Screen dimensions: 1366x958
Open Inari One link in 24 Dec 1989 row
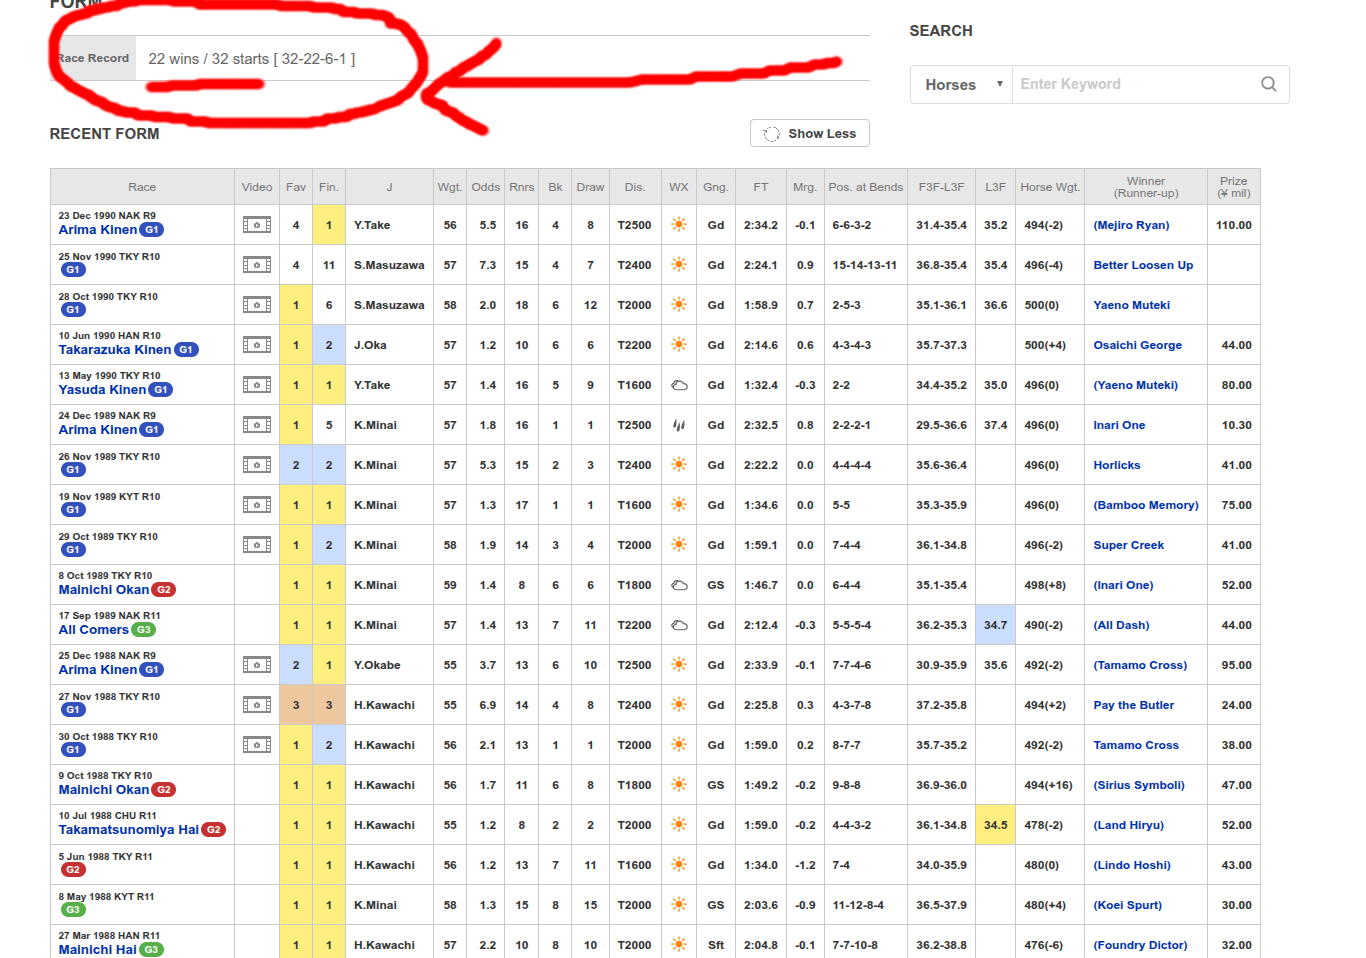1119,425
